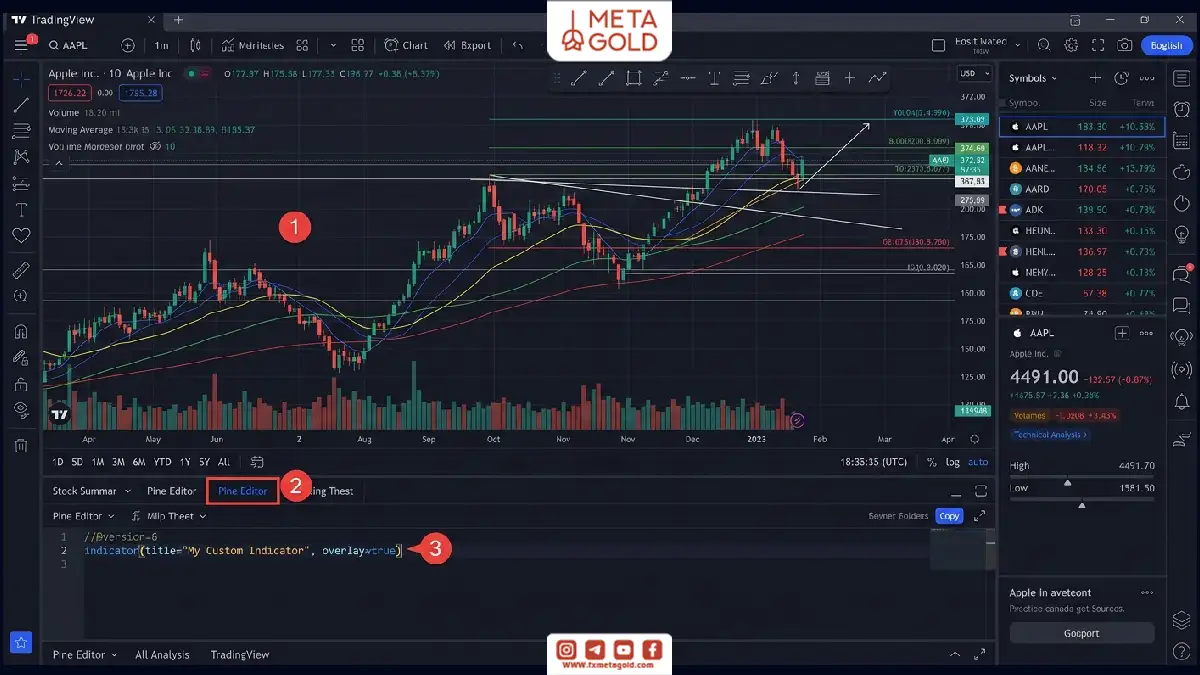Toggle the log scale option

click(x=954, y=462)
